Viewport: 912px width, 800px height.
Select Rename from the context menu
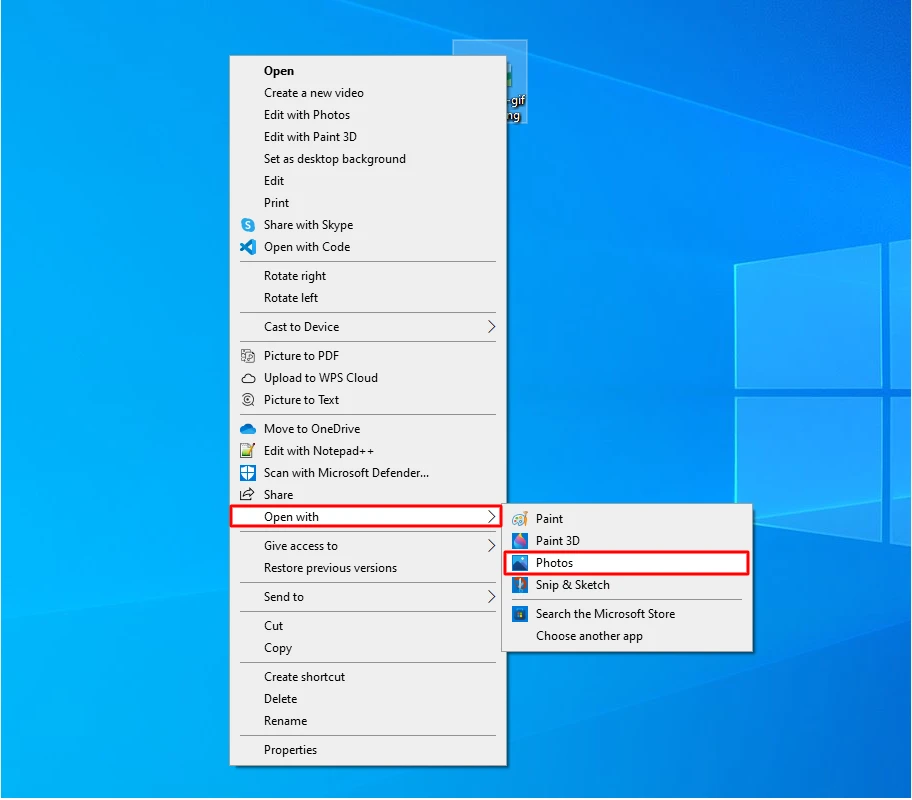(368, 721)
